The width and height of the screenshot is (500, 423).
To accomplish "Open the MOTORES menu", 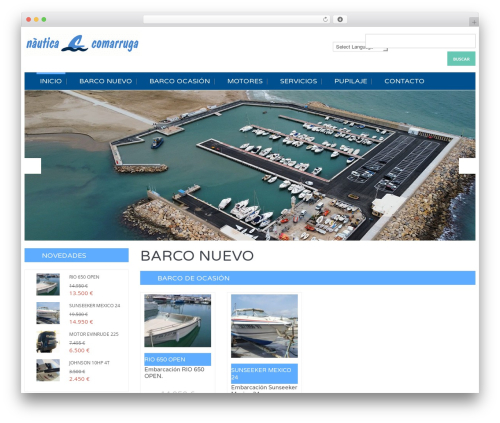I will coord(245,81).
